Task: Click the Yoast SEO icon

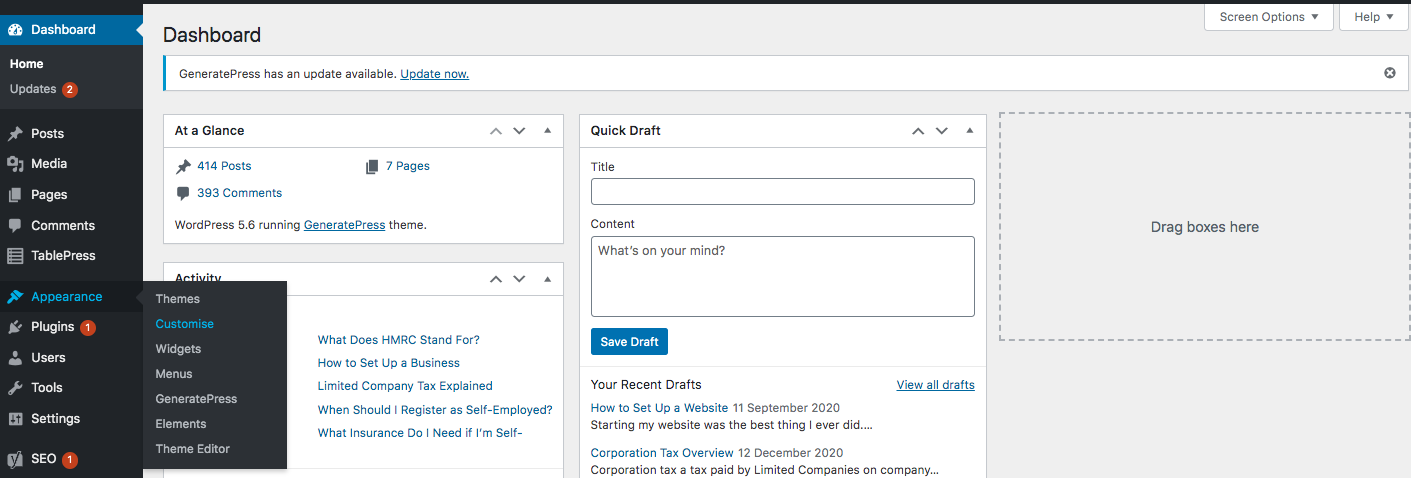Action: coord(15,460)
